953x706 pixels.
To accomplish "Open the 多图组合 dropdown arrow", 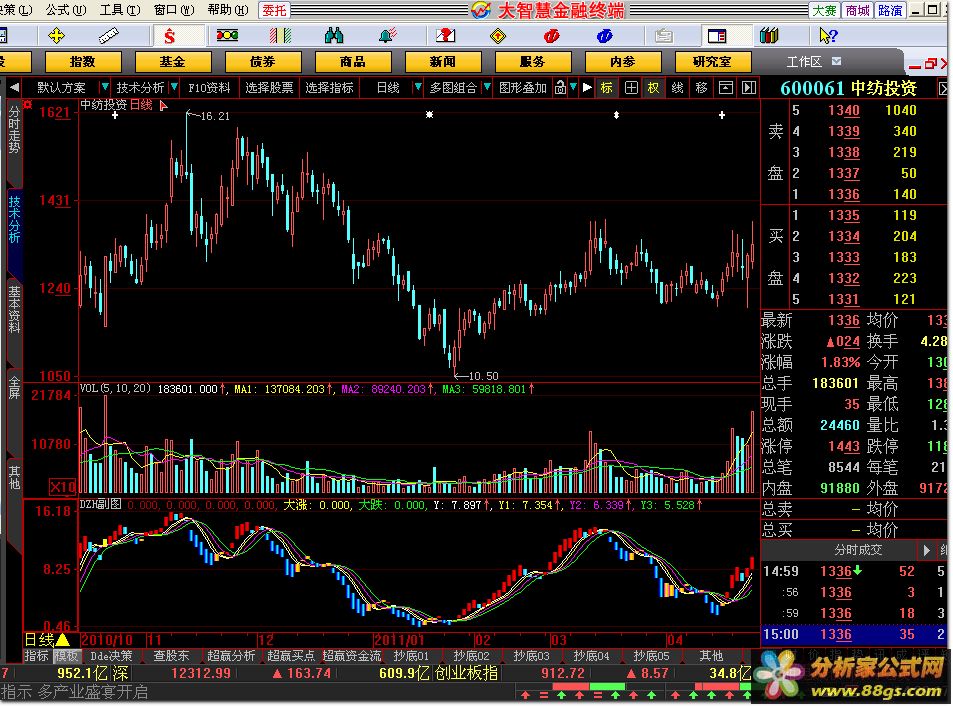I will click(x=487, y=87).
